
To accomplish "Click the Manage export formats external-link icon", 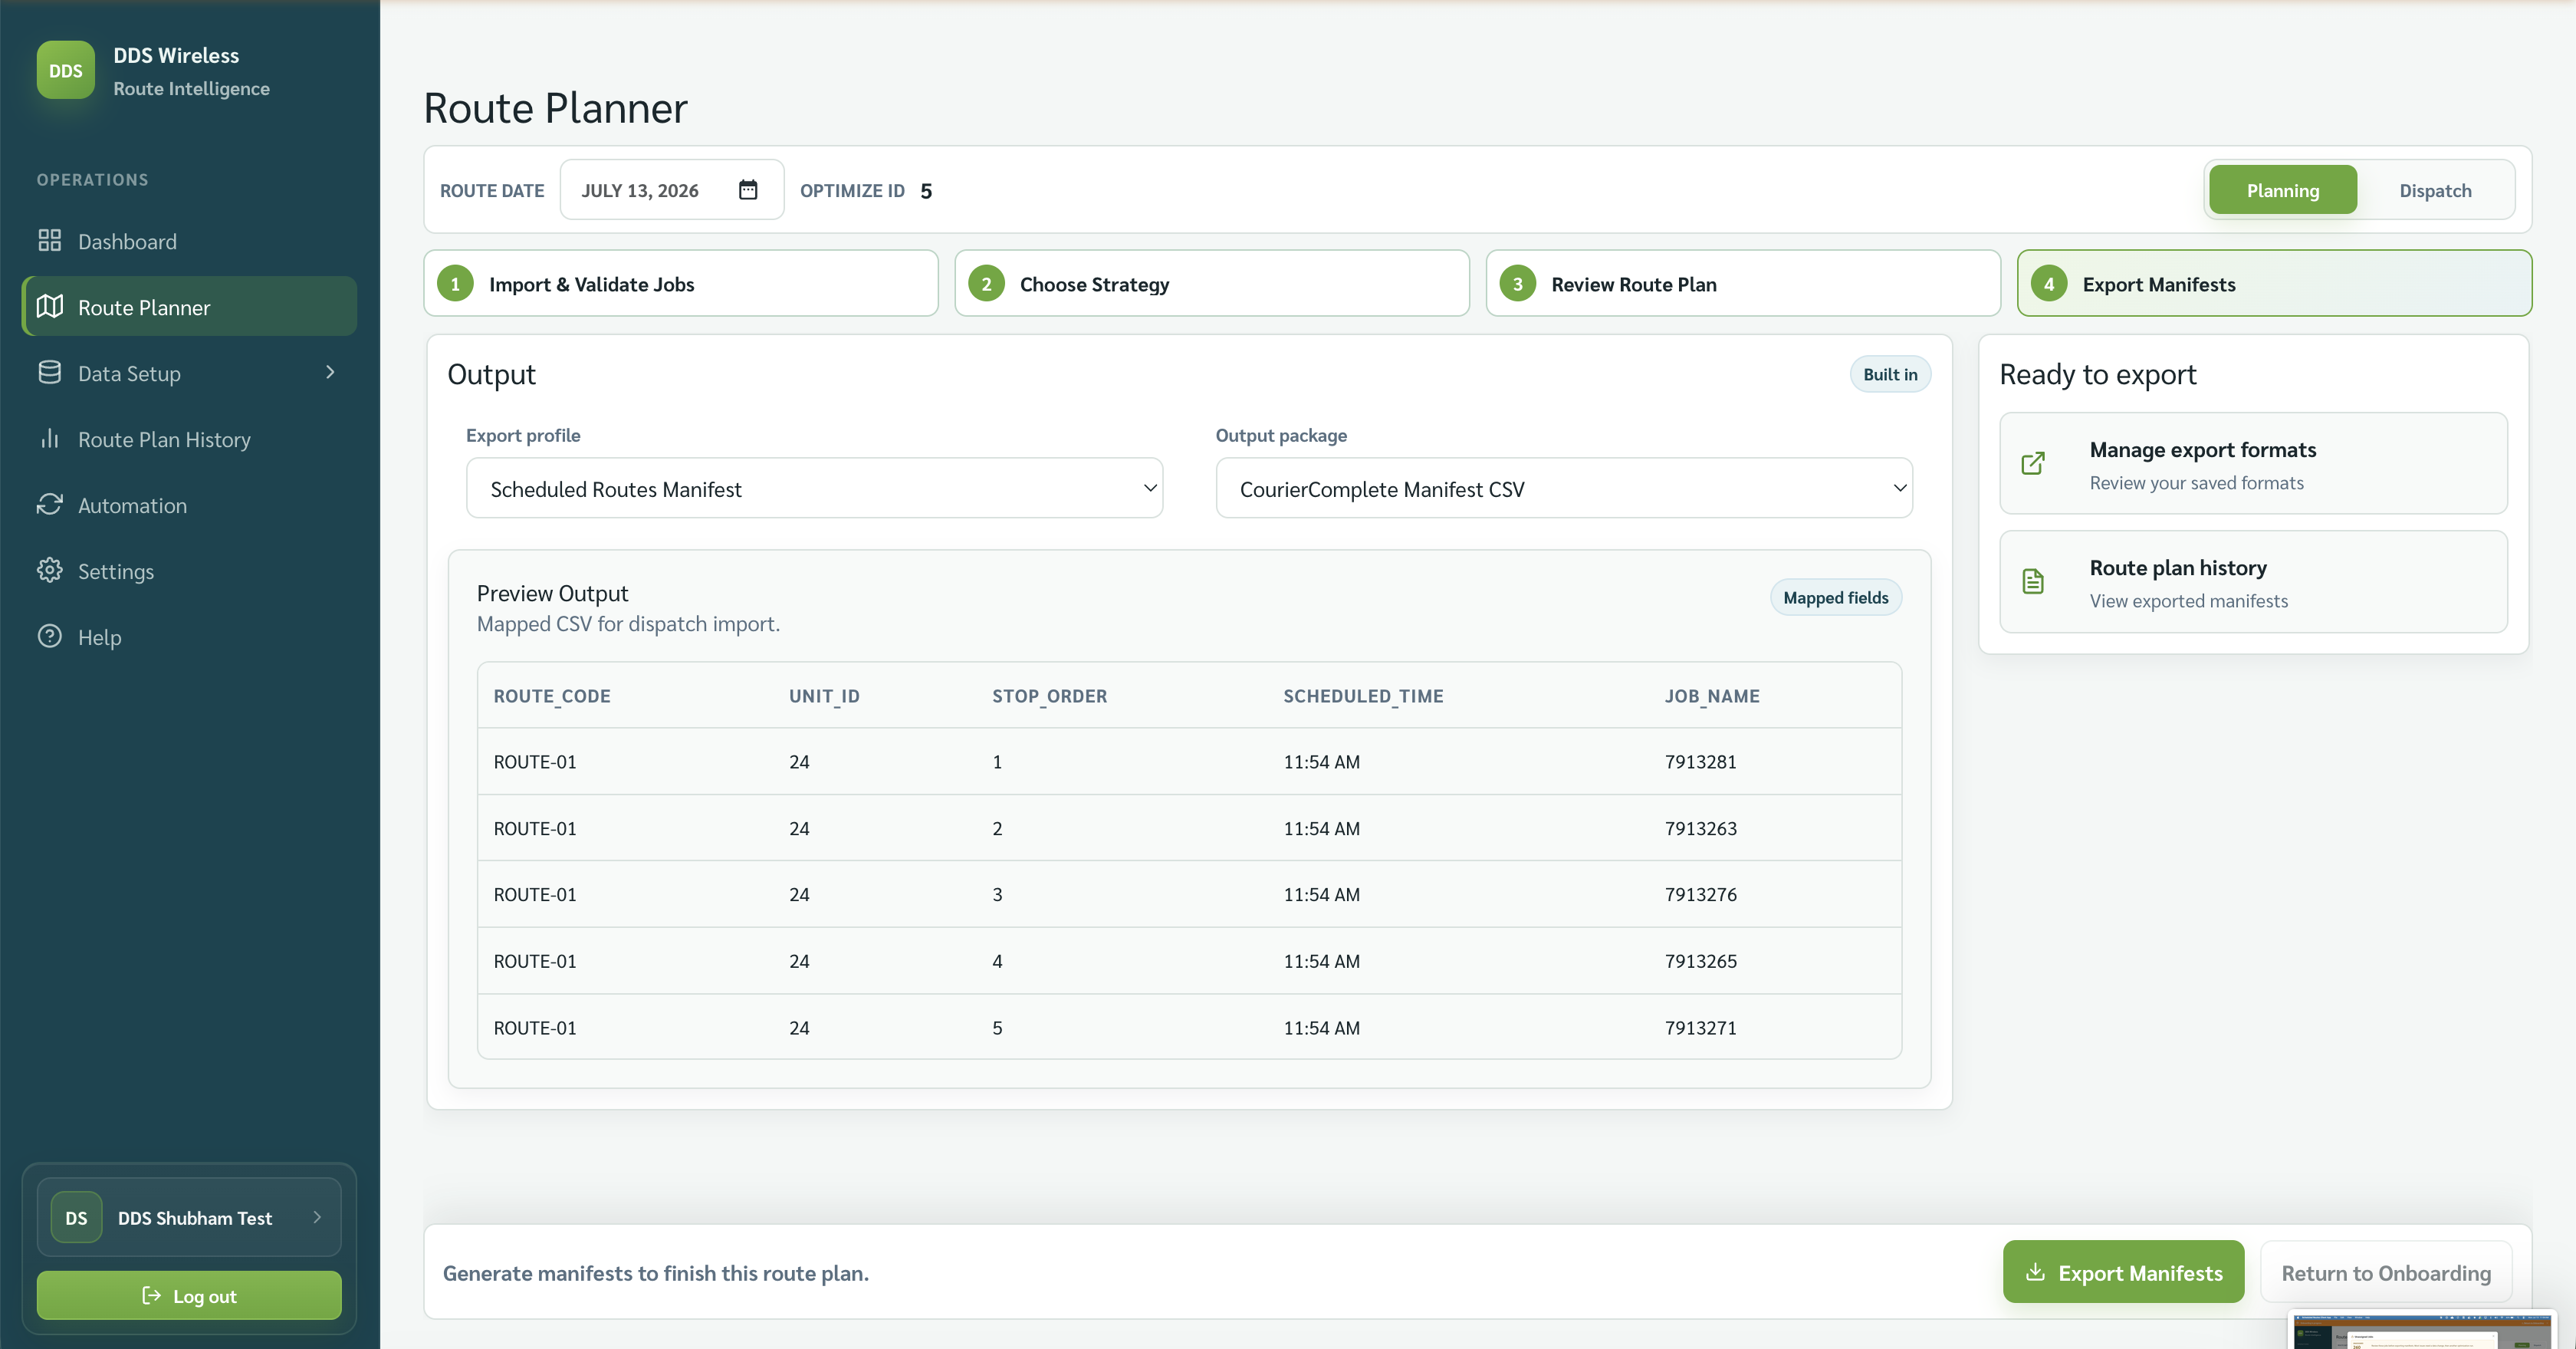I will (2033, 464).
